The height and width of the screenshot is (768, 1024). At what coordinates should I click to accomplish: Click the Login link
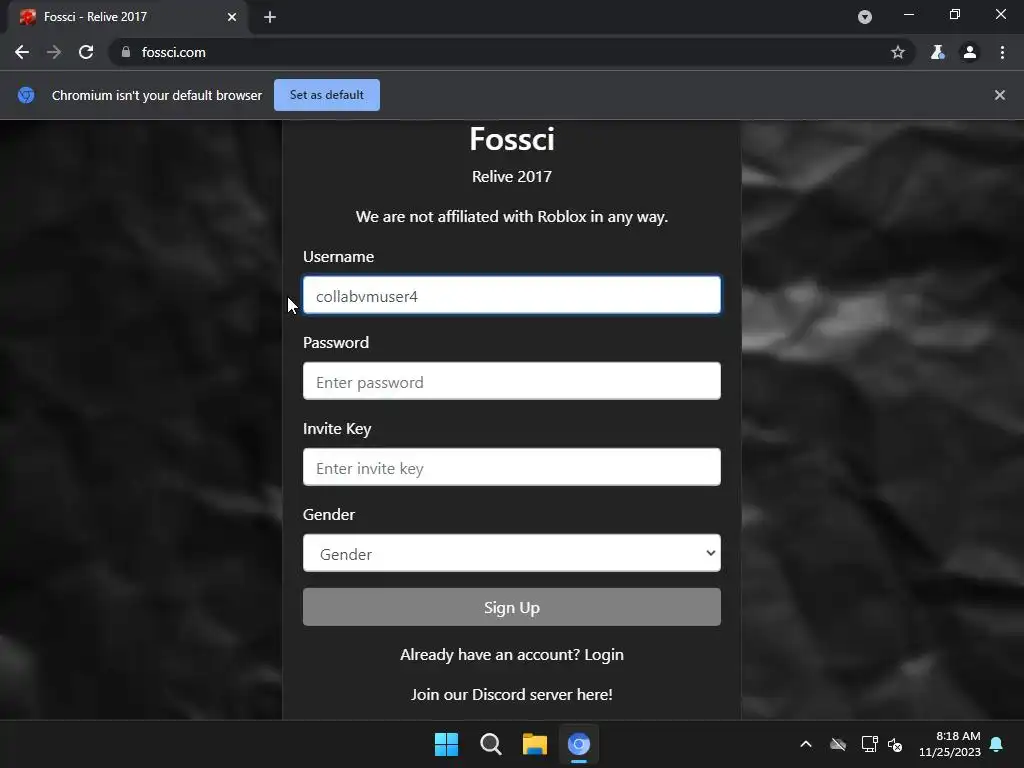pyautogui.click(x=604, y=654)
